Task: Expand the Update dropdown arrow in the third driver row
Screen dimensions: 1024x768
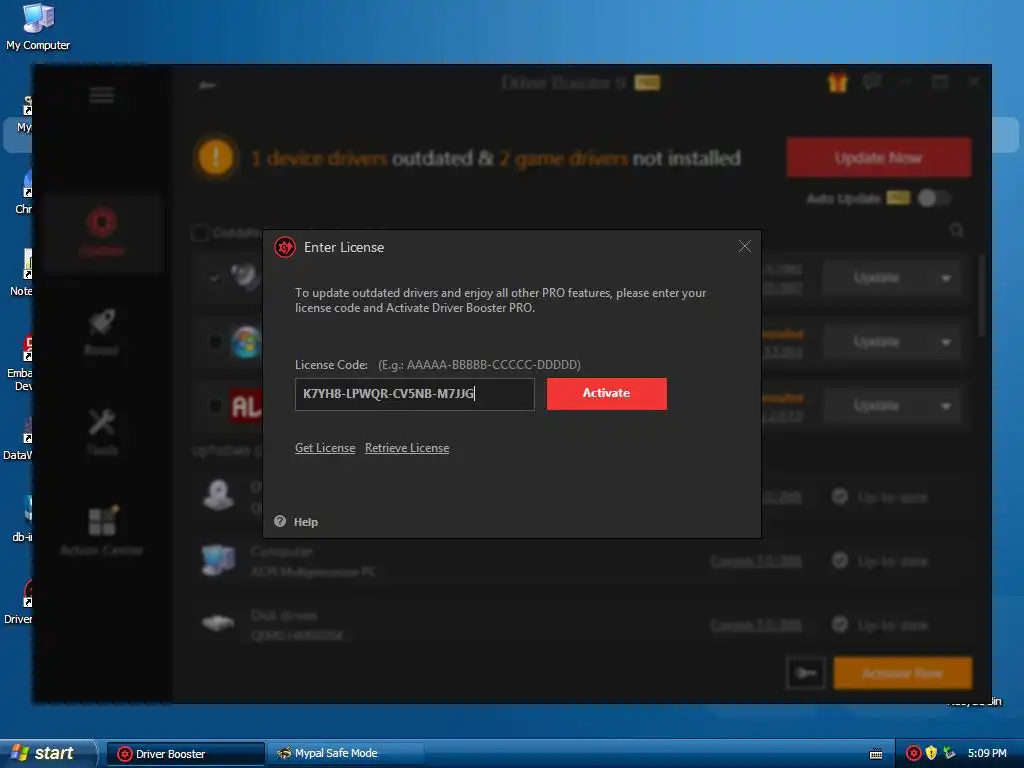Action: [946, 406]
